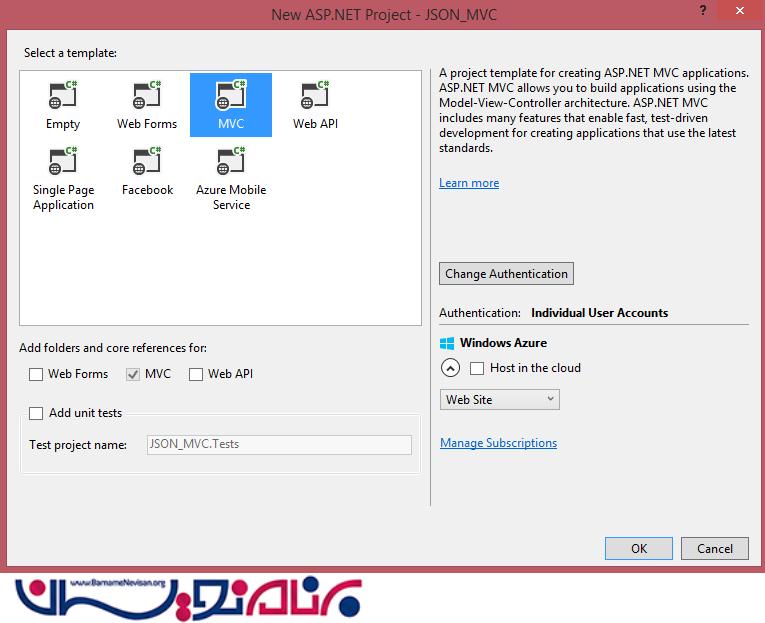Enable the Add unit tests checkbox
This screenshot has height=623, width=765.
click(x=37, y=413)
